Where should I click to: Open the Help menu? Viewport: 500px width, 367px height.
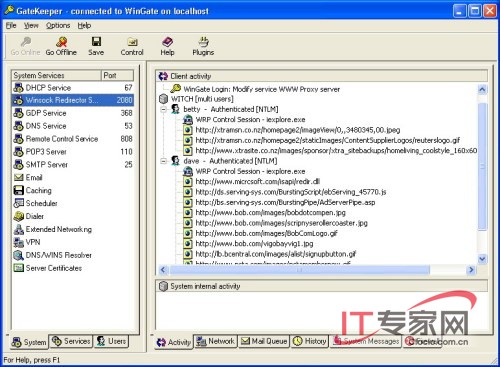pos(84,26)
